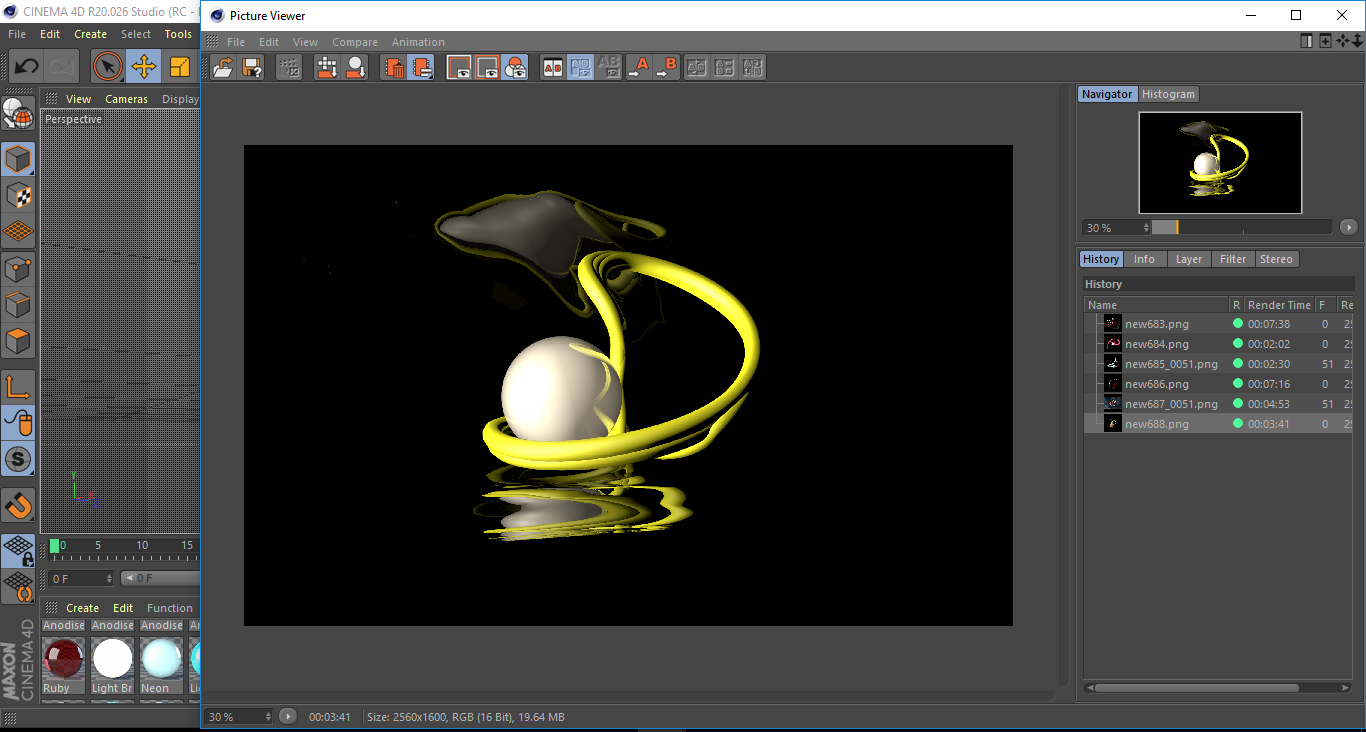This screenshot has width=1366, height=732.
Task: Switch to the Filter tab
Action: coord(1233,259)
